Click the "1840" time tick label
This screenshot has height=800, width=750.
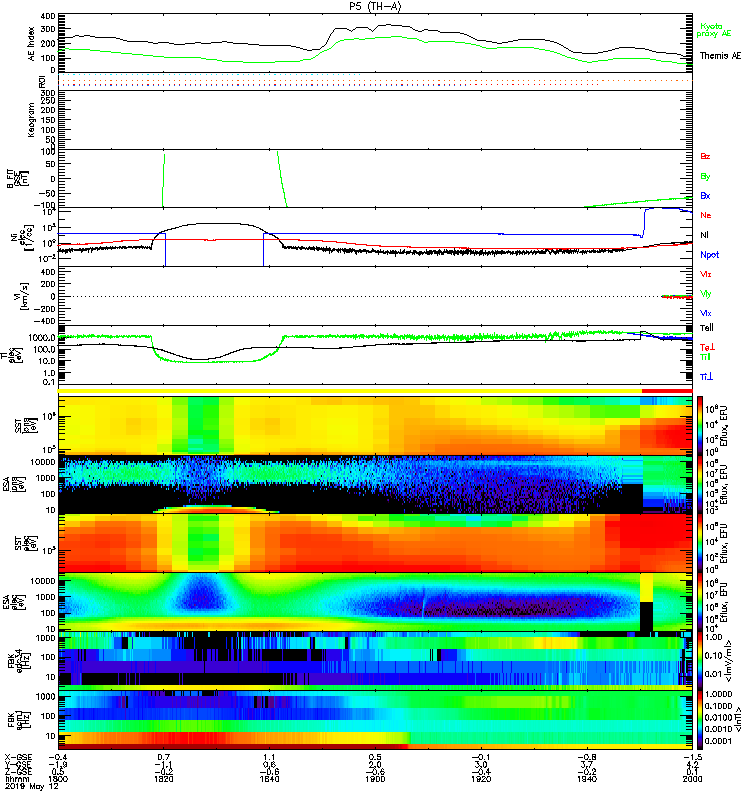tap(269, 779)
